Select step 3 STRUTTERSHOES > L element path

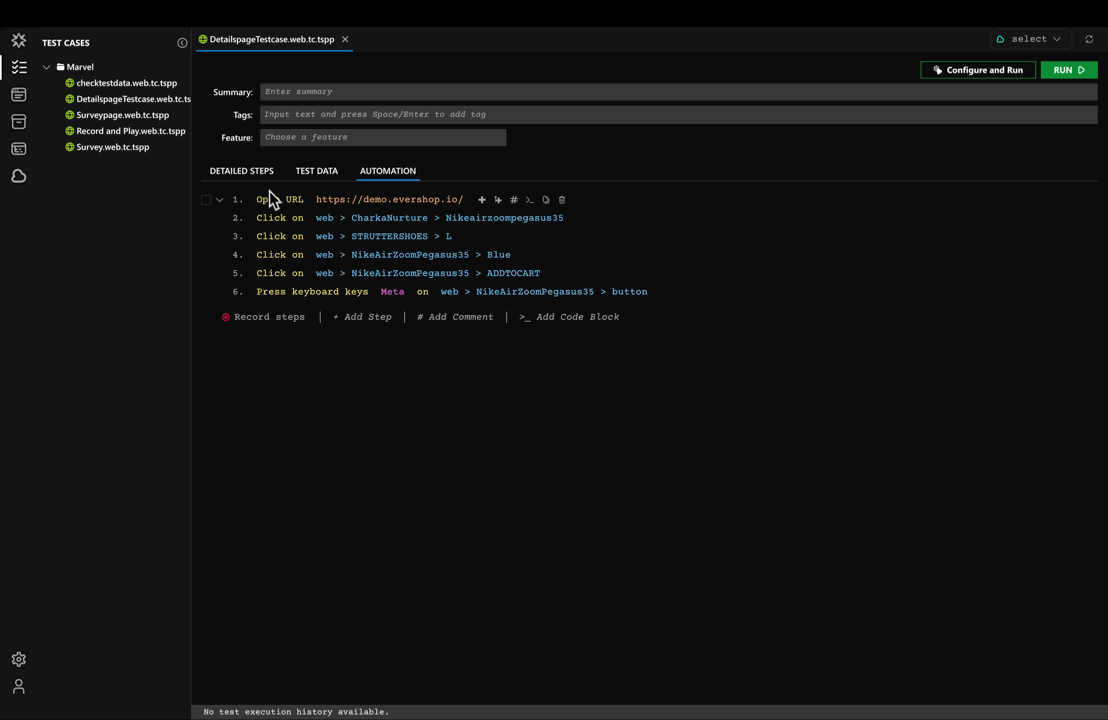pos(384,237)
